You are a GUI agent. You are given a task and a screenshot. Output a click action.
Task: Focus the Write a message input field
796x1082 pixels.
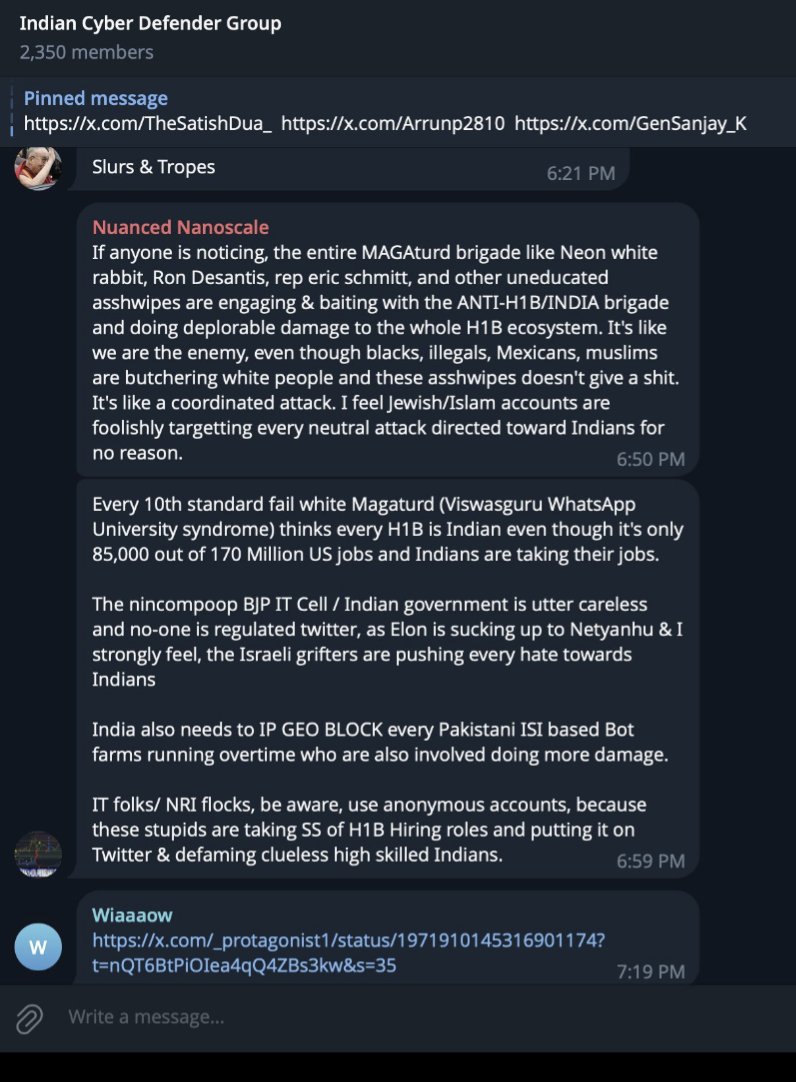[x=400, y=1018]
